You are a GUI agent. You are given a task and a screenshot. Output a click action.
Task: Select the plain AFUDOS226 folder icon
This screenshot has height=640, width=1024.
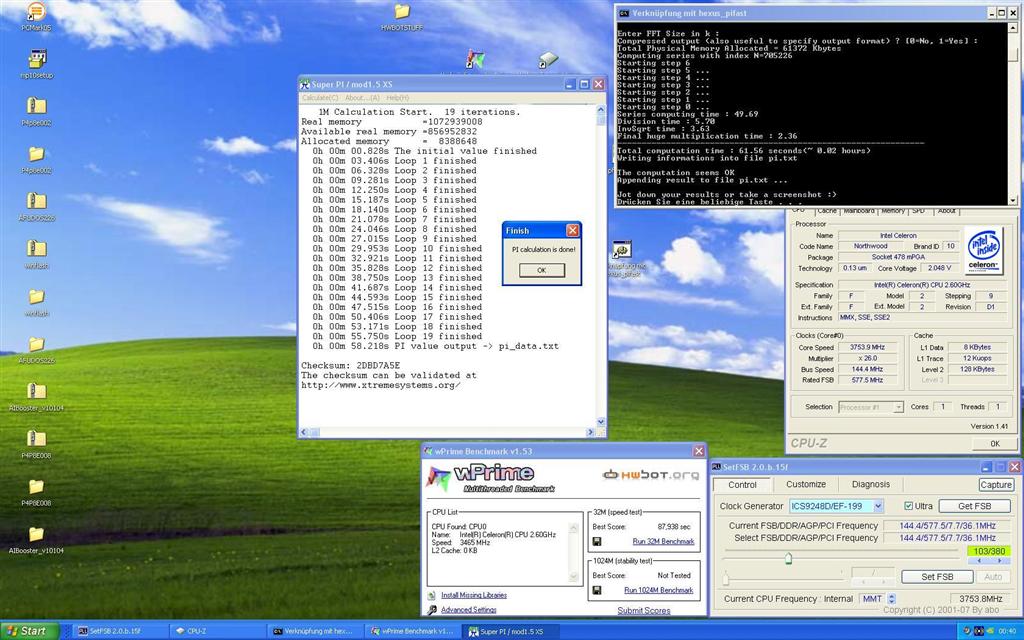pyautogui.click(x=37, y=344)
